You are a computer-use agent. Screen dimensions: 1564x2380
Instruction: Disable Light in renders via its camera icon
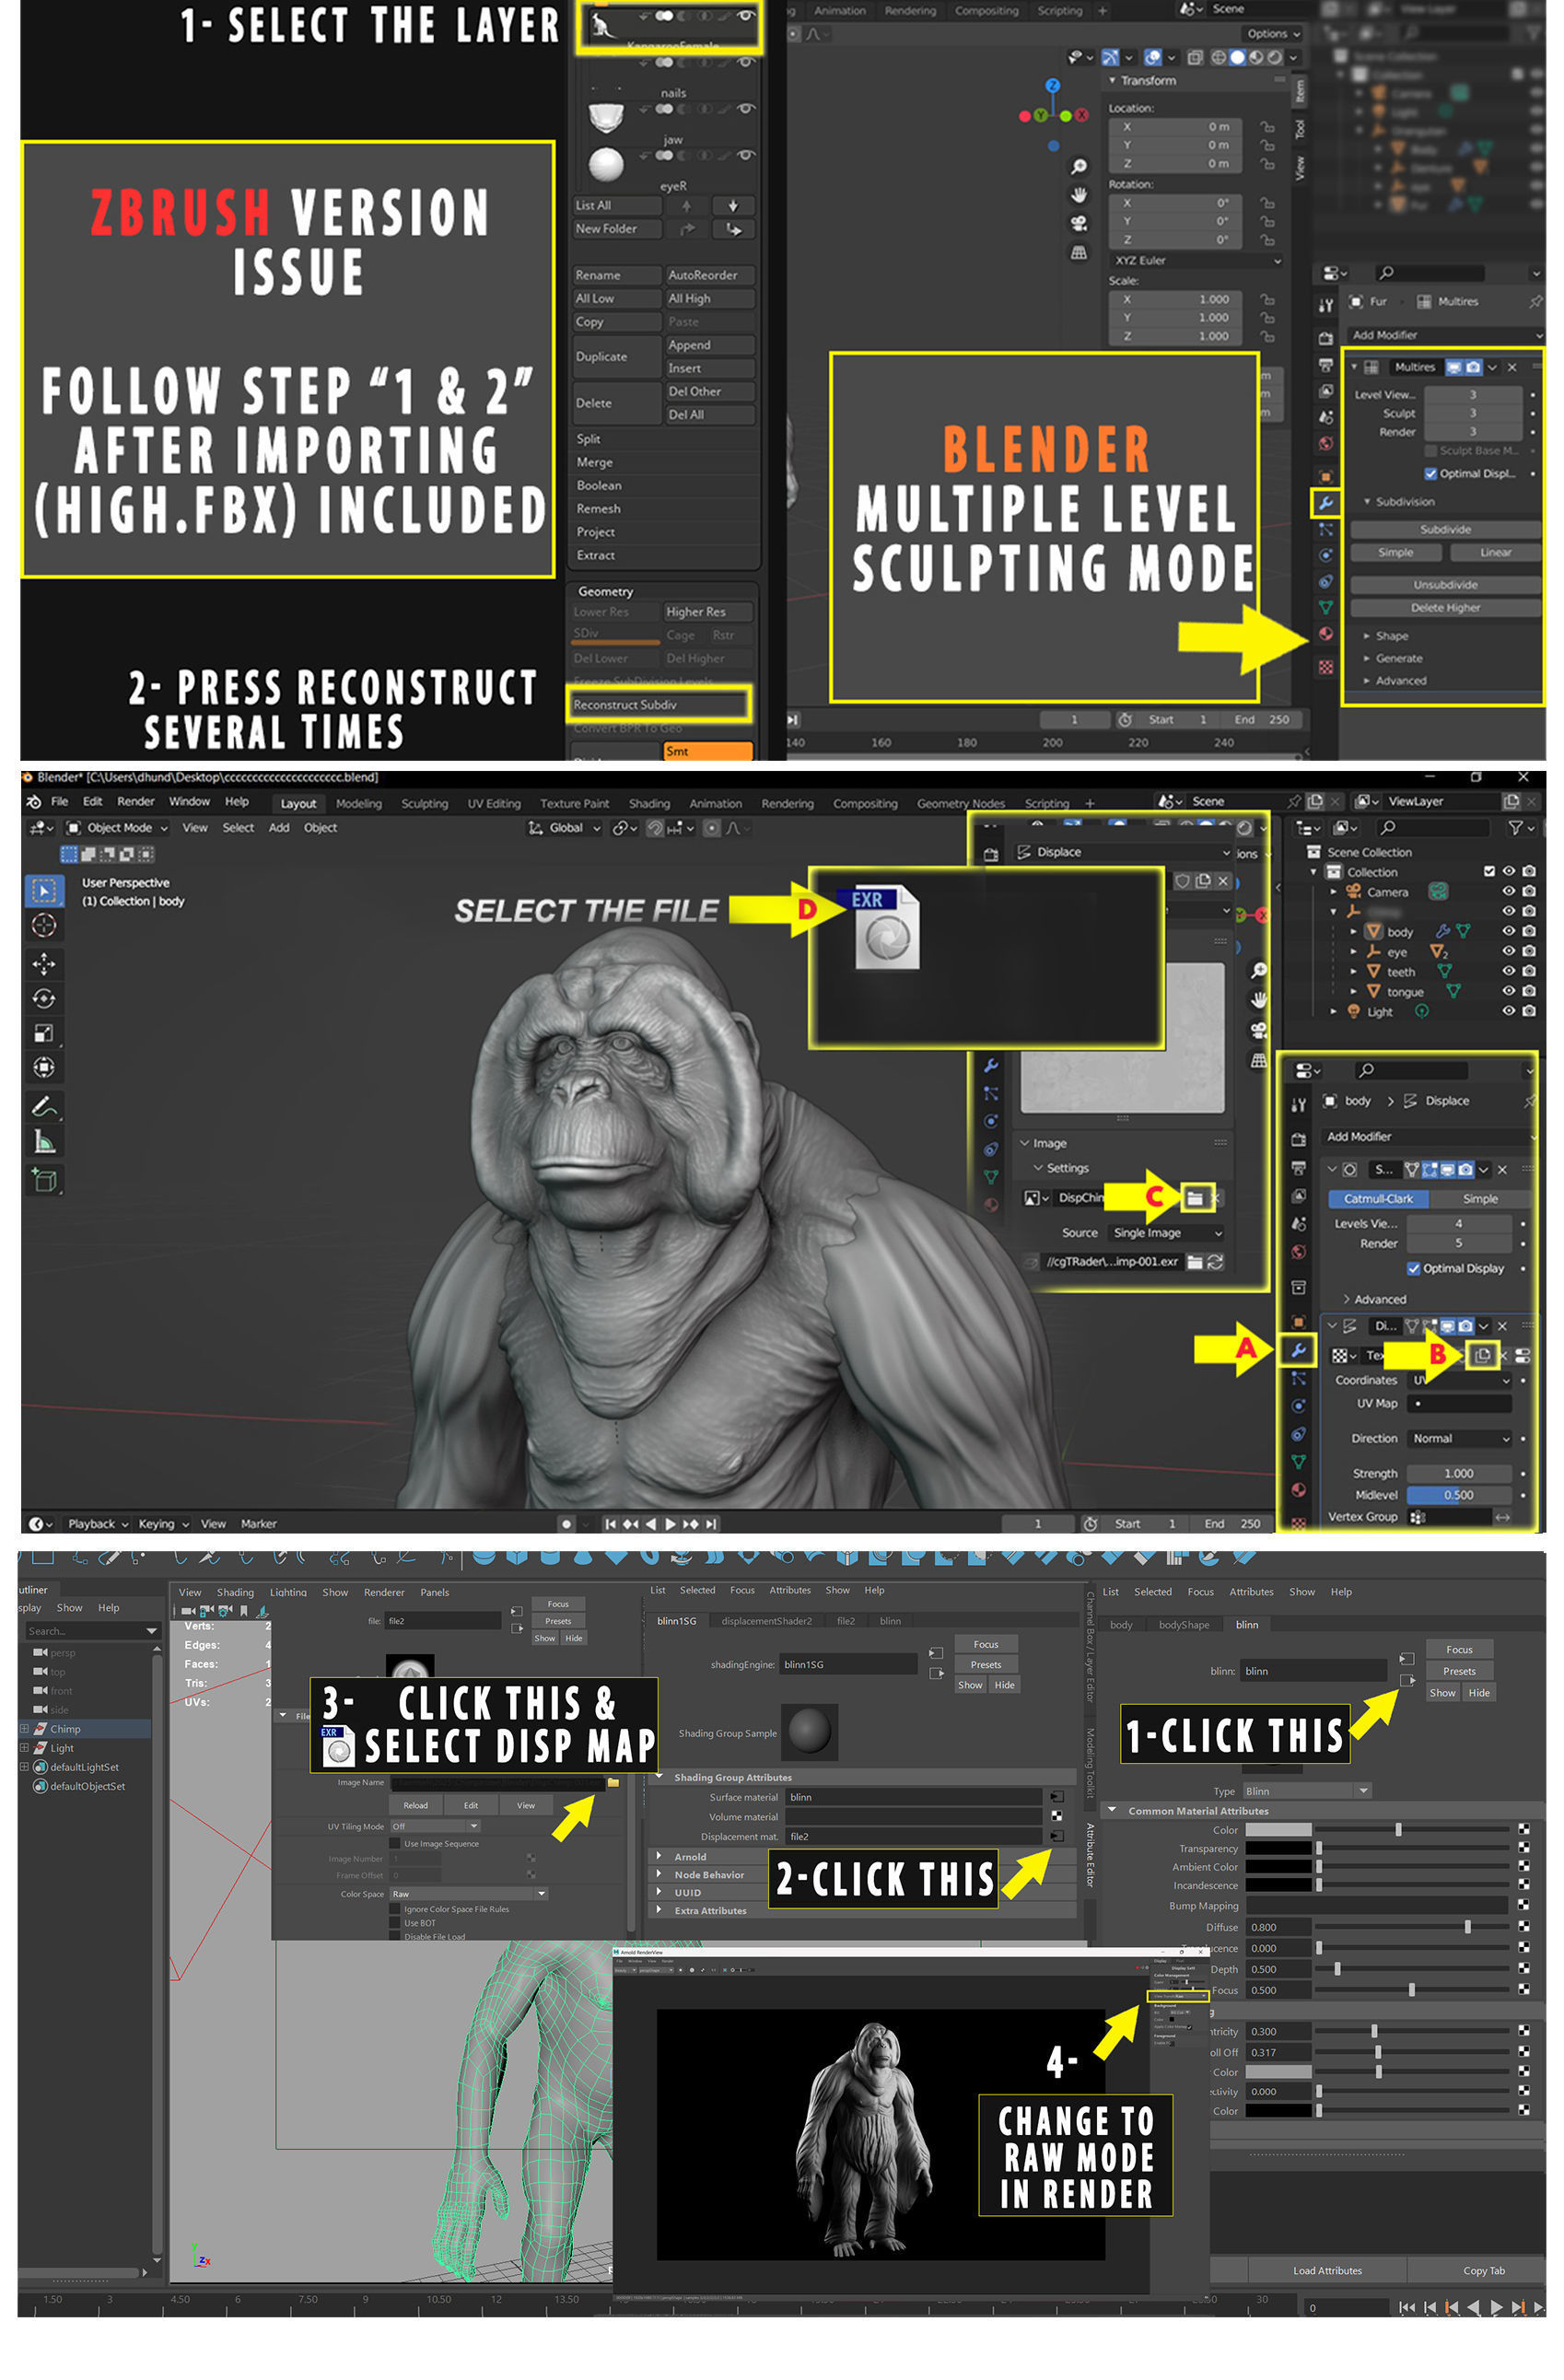[1528, 1011]
